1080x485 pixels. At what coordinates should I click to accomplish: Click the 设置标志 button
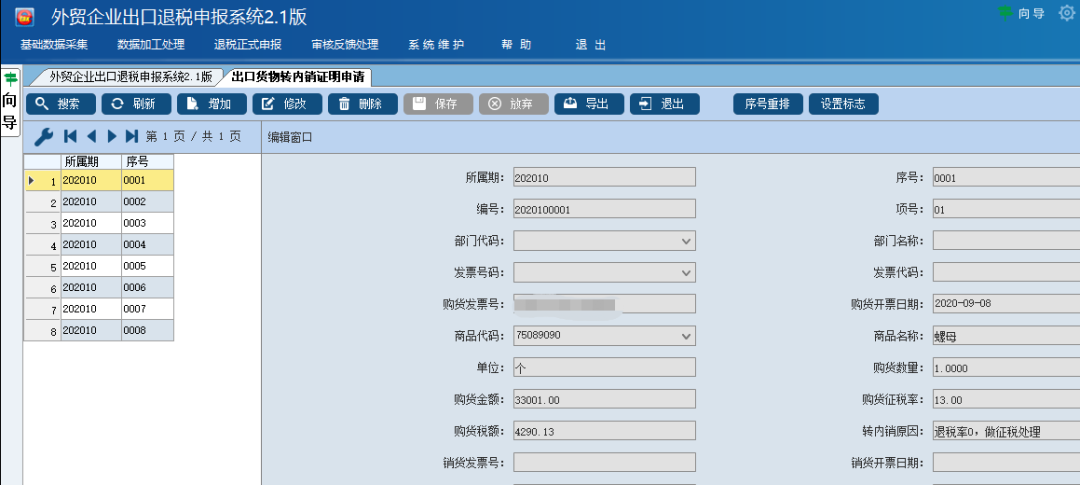(843, 104)
